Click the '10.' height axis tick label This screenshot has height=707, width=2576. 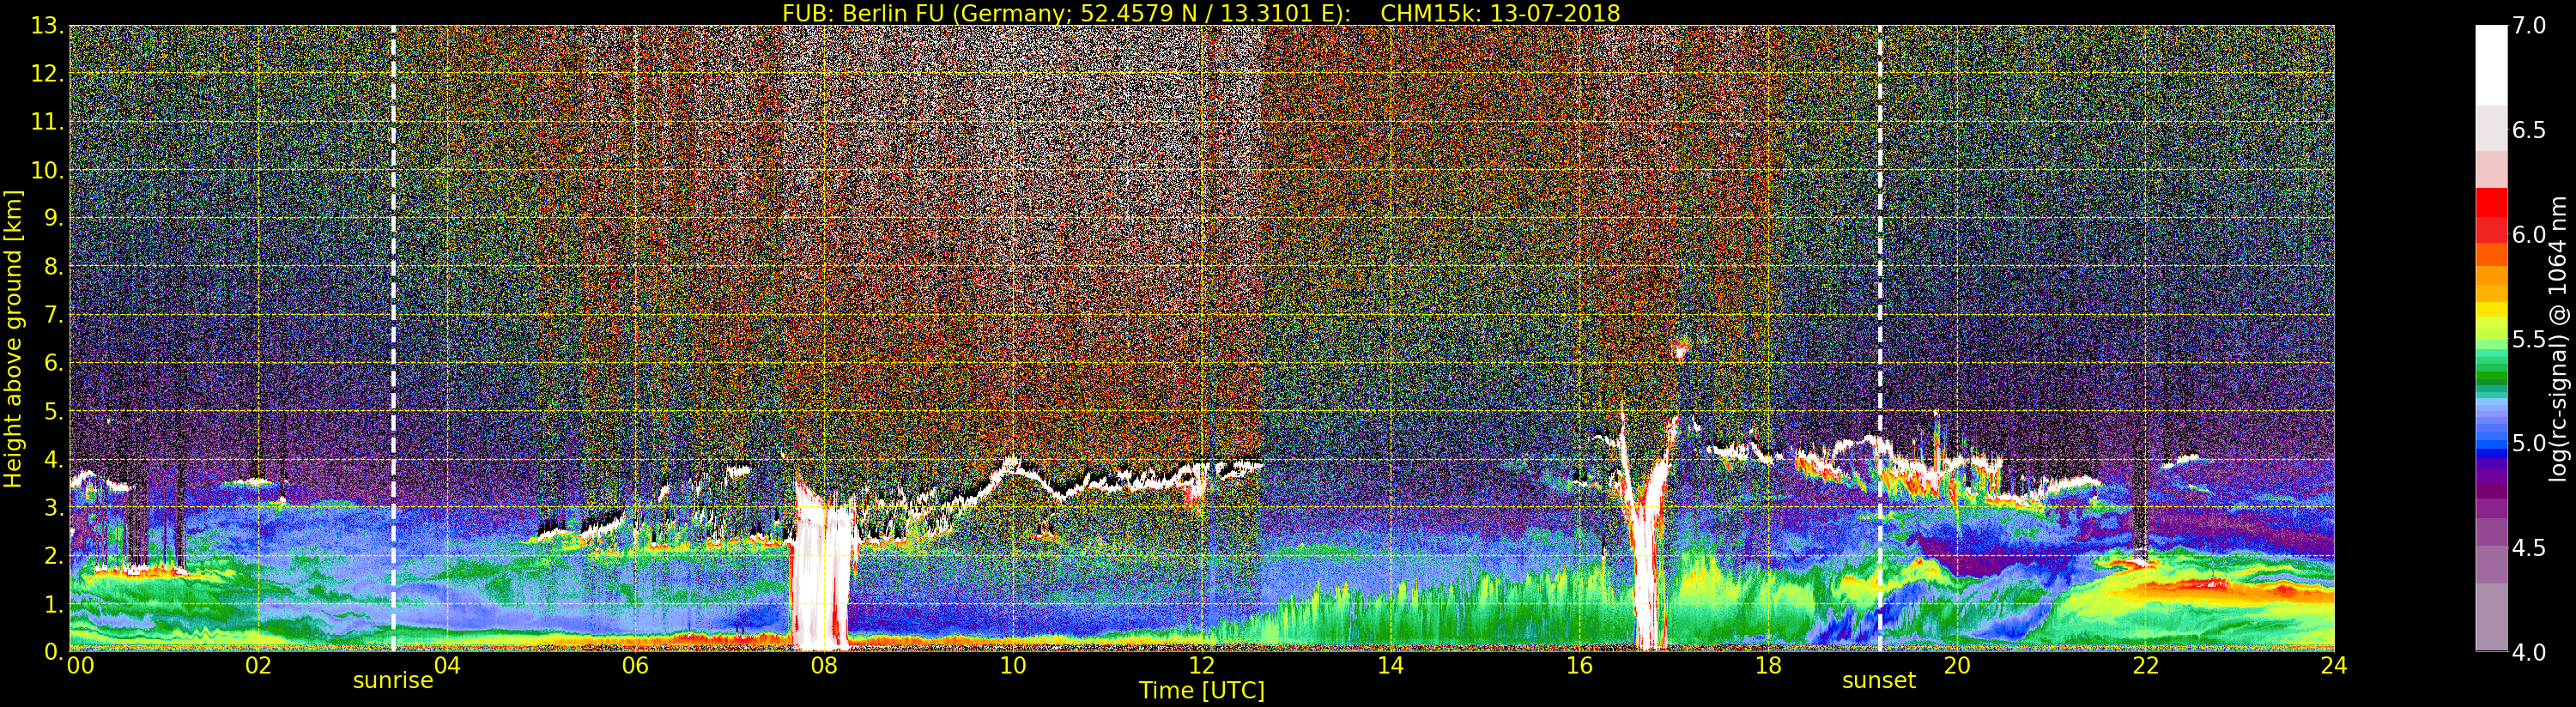tap(47, 170)
